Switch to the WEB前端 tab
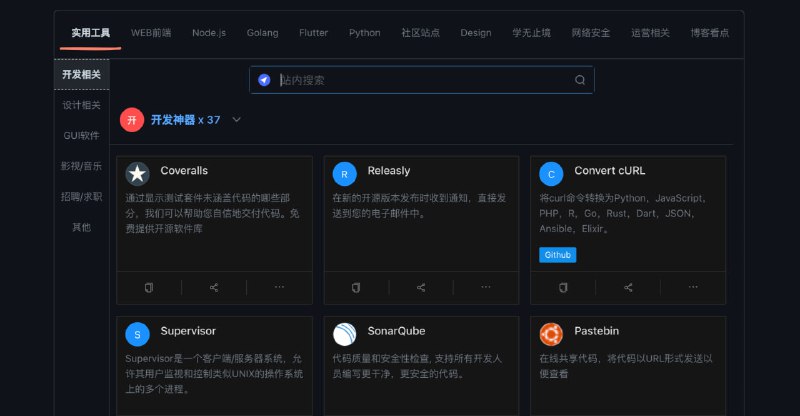This screenshot has width=800, height=416. click(151, 33)
